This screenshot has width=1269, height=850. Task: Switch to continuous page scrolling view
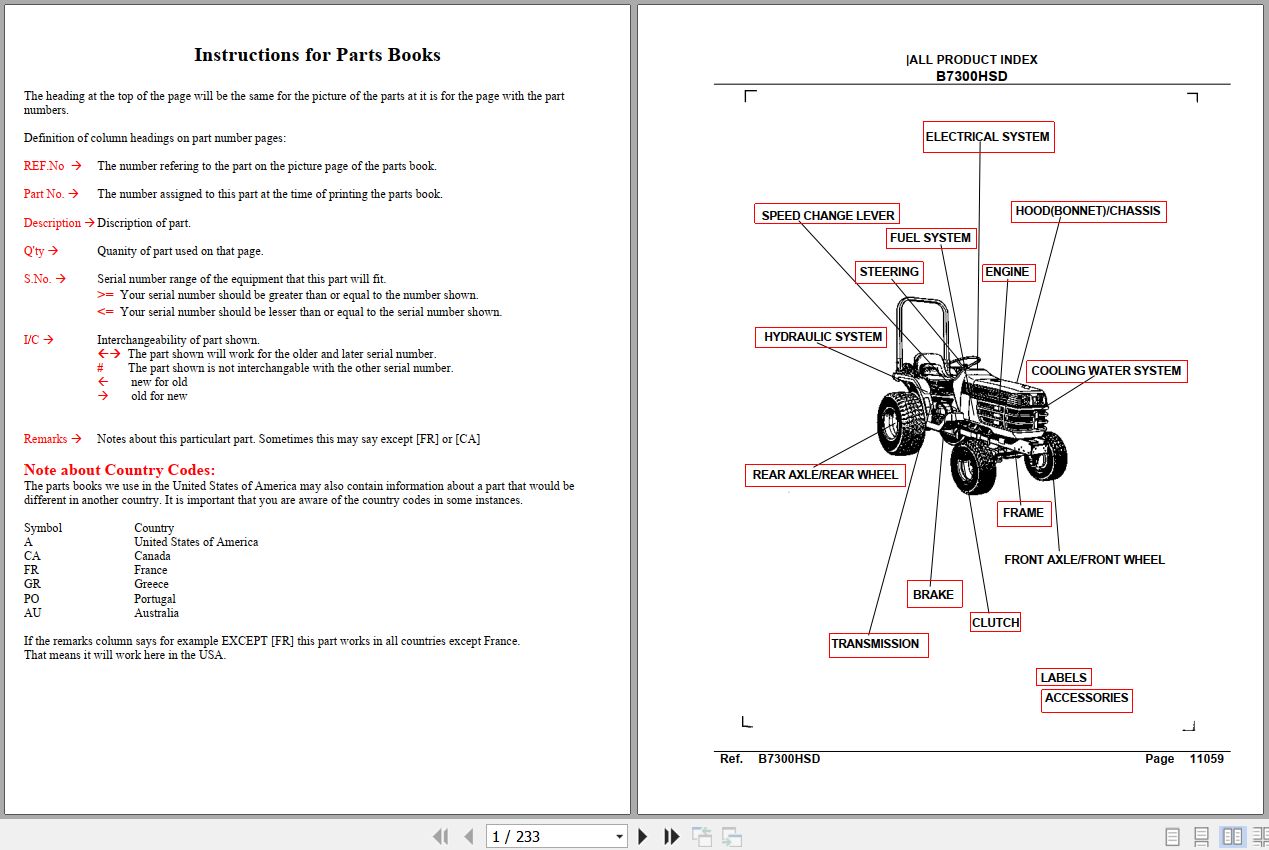1202,837
